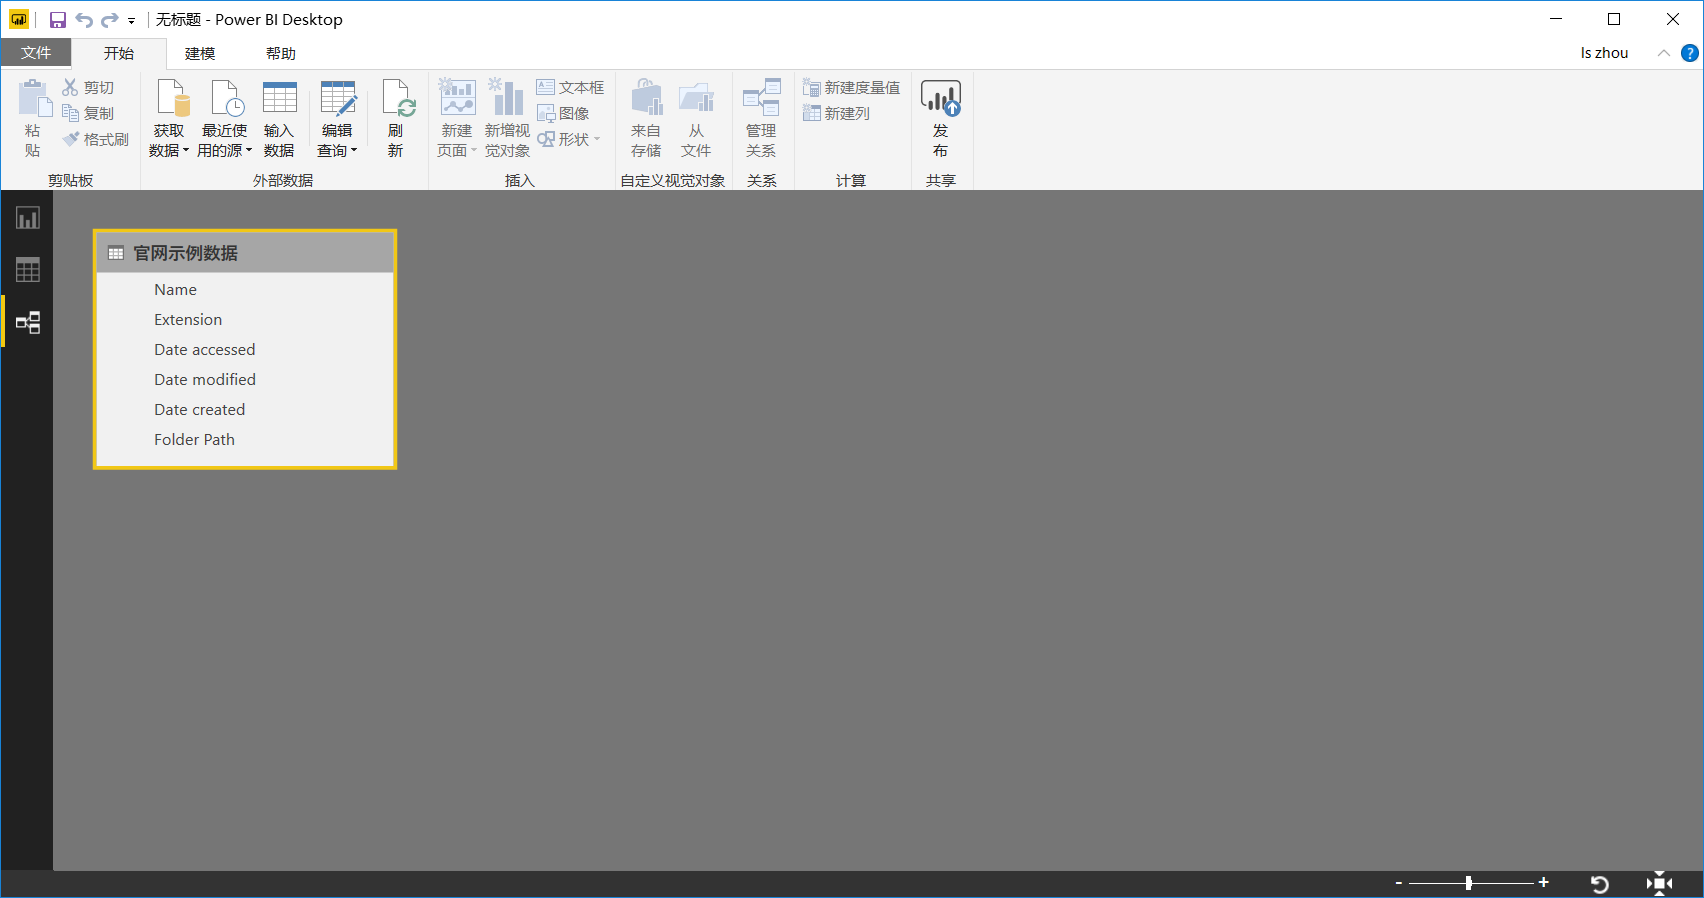Open 管理关系 manage relationships
Image resolution: width=1704 pixels, height=898 pixels.
click(761, 118)
